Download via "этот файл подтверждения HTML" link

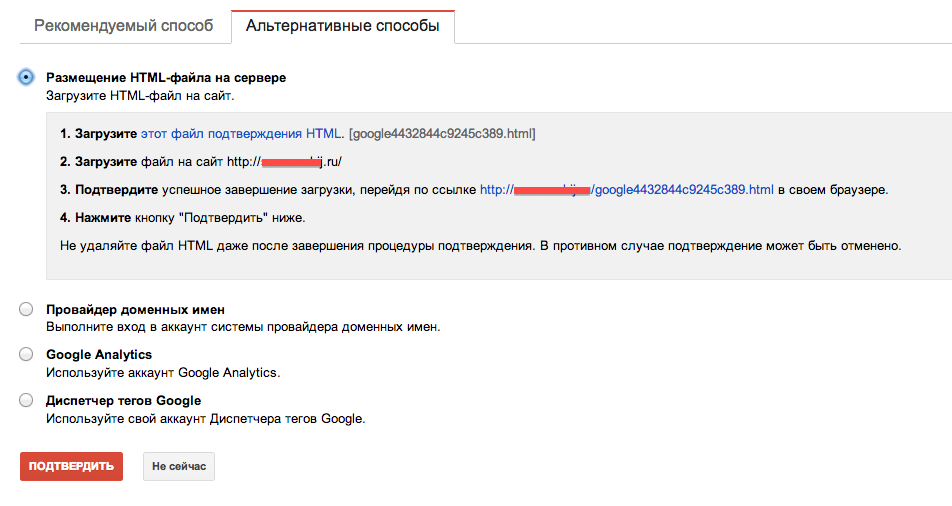[241, 133]
